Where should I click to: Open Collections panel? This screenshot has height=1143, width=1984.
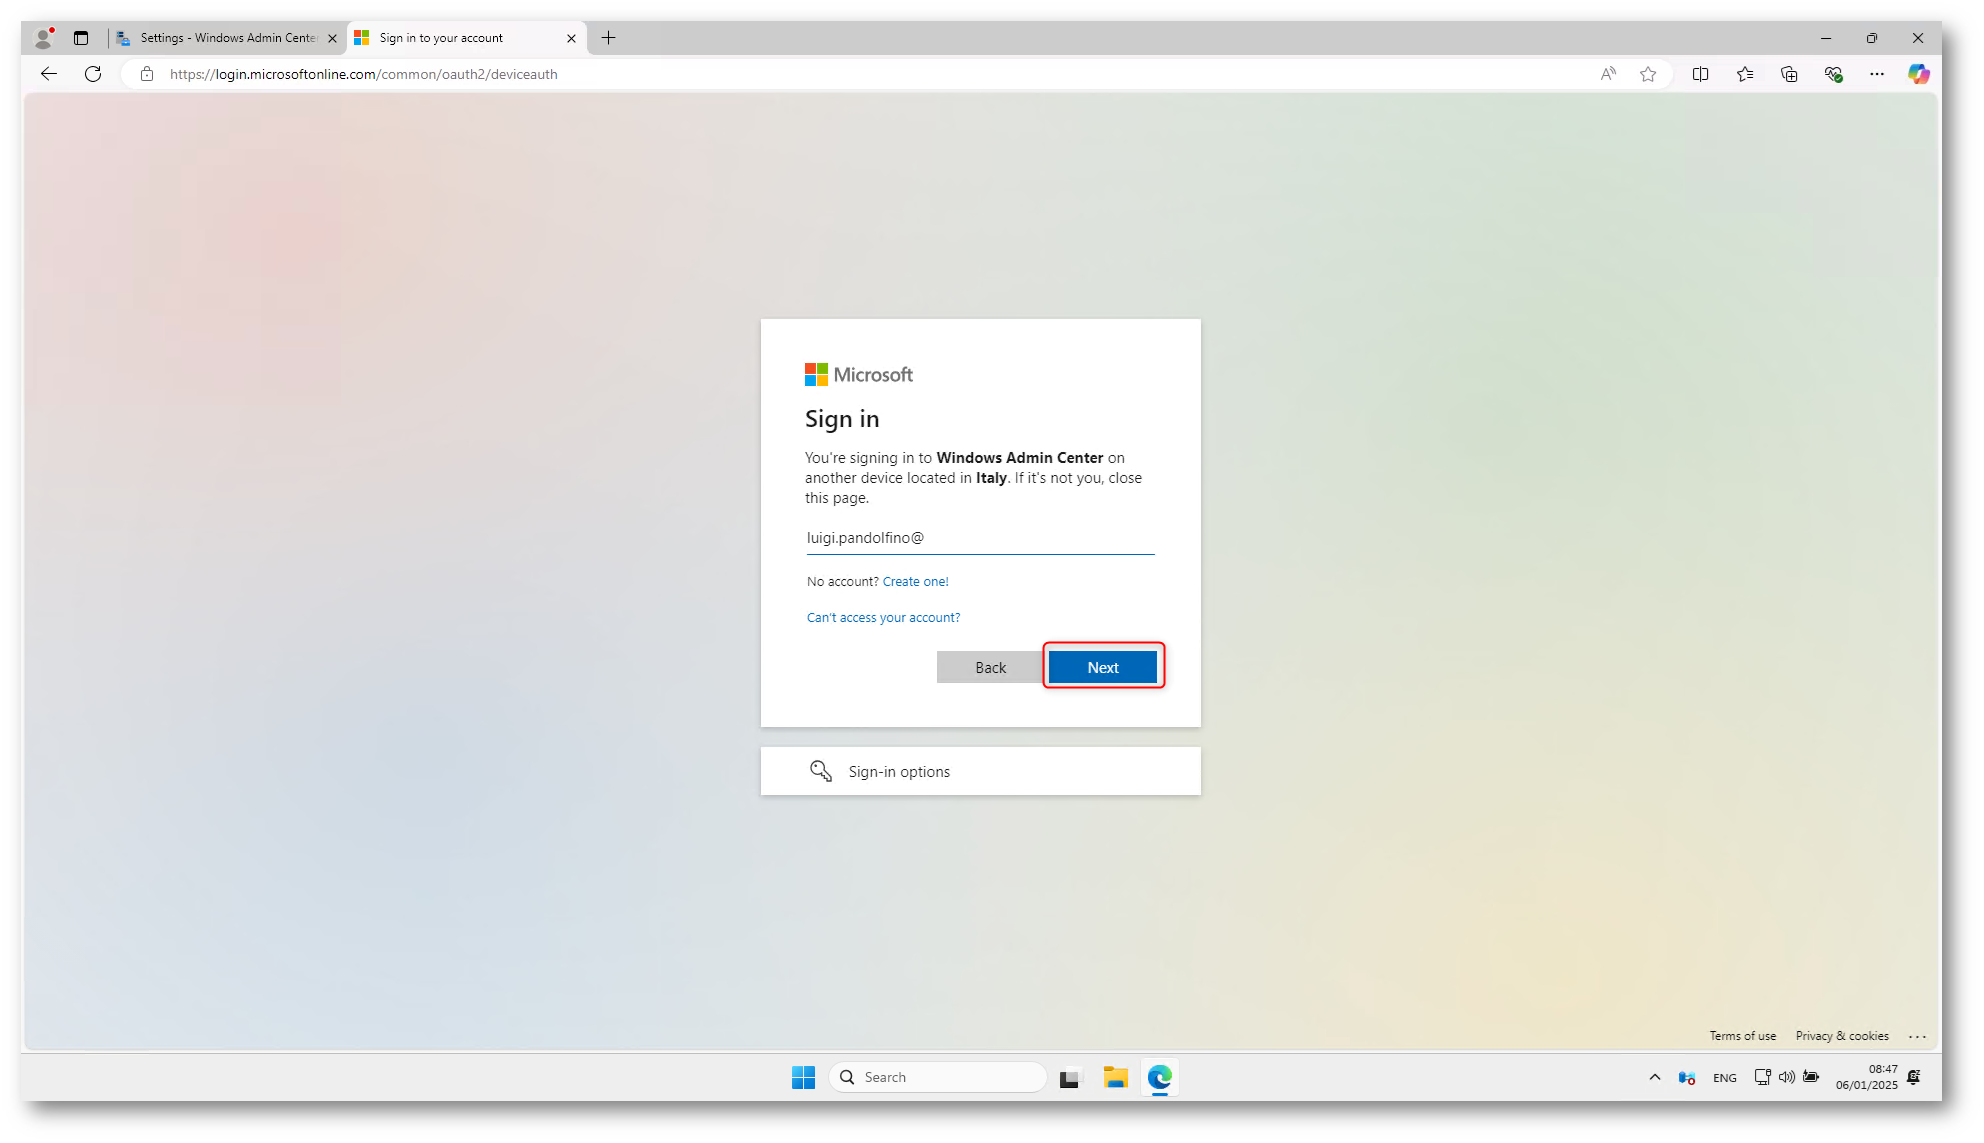(1789, 74)
